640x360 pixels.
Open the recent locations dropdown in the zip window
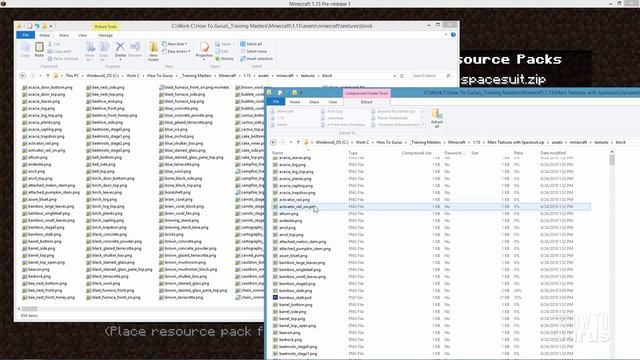tap(291, 142)
